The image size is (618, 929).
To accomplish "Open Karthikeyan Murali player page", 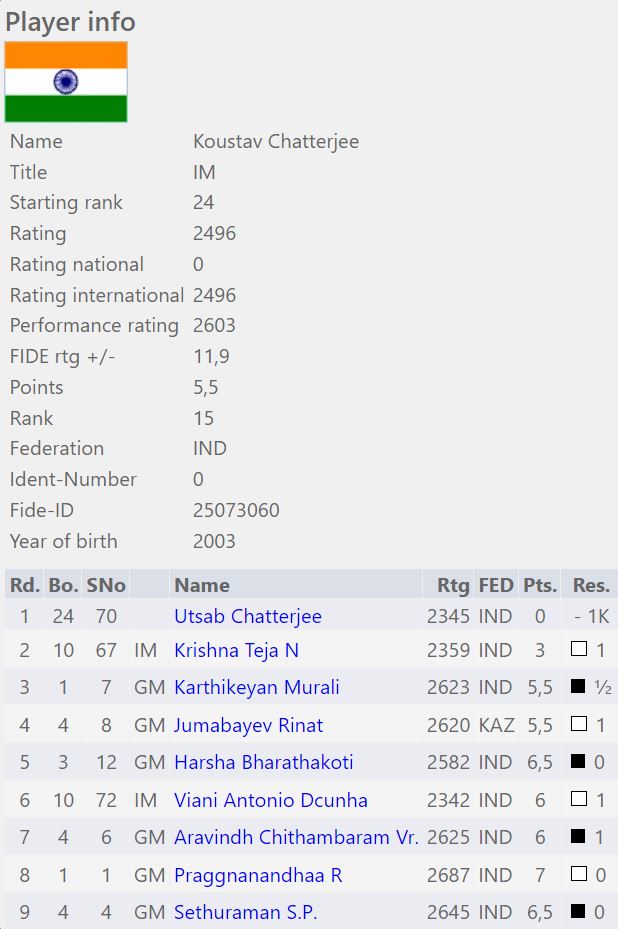I will 257,687.
